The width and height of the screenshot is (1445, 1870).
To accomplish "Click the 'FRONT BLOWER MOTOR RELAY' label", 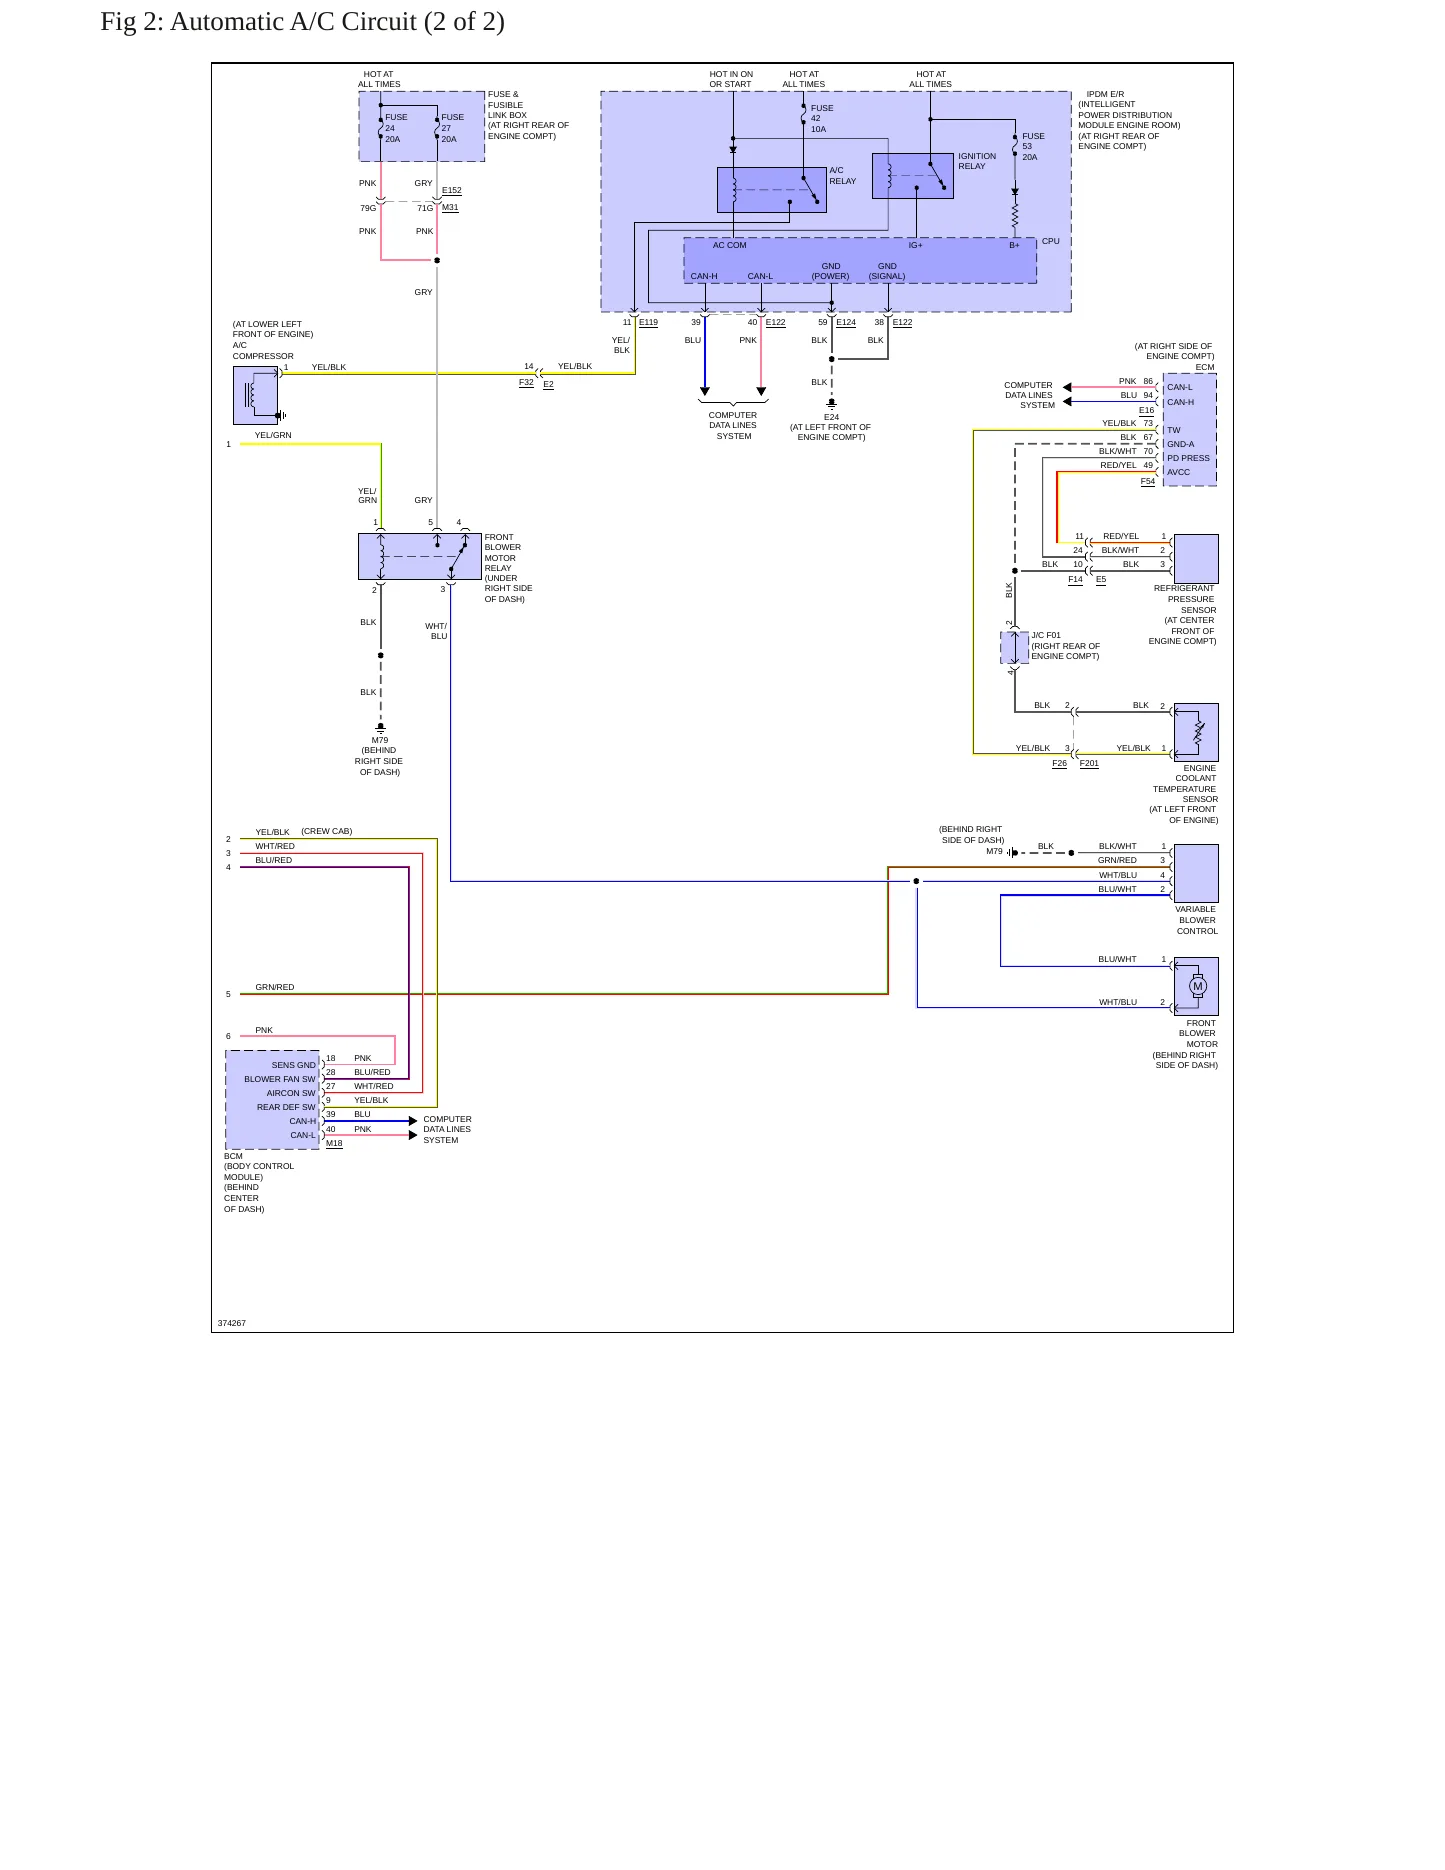I will point(508,568).
